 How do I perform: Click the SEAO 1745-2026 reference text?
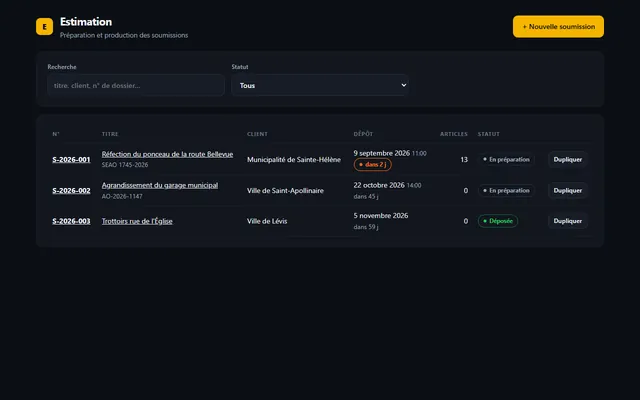[x=125, y=165]
